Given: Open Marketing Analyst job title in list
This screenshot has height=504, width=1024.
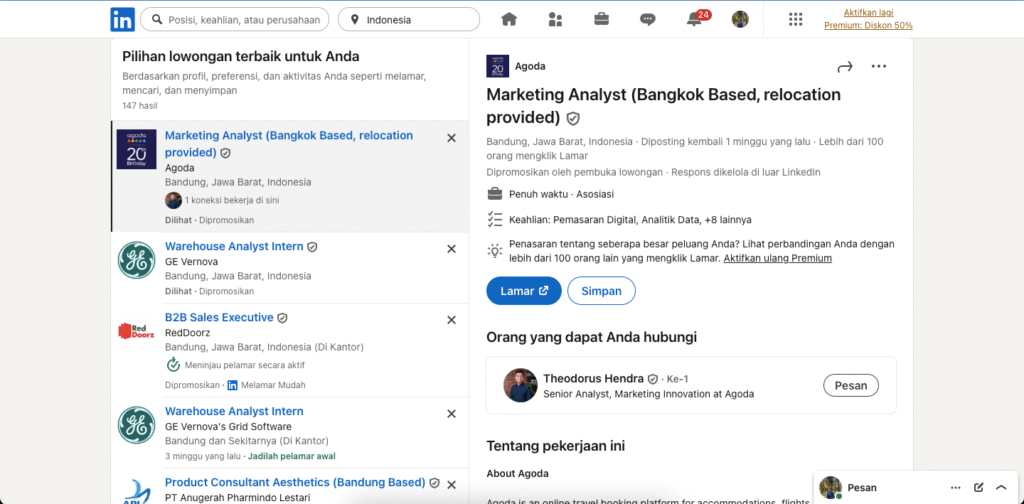Looking at the screenshot, I should [289, 144].
